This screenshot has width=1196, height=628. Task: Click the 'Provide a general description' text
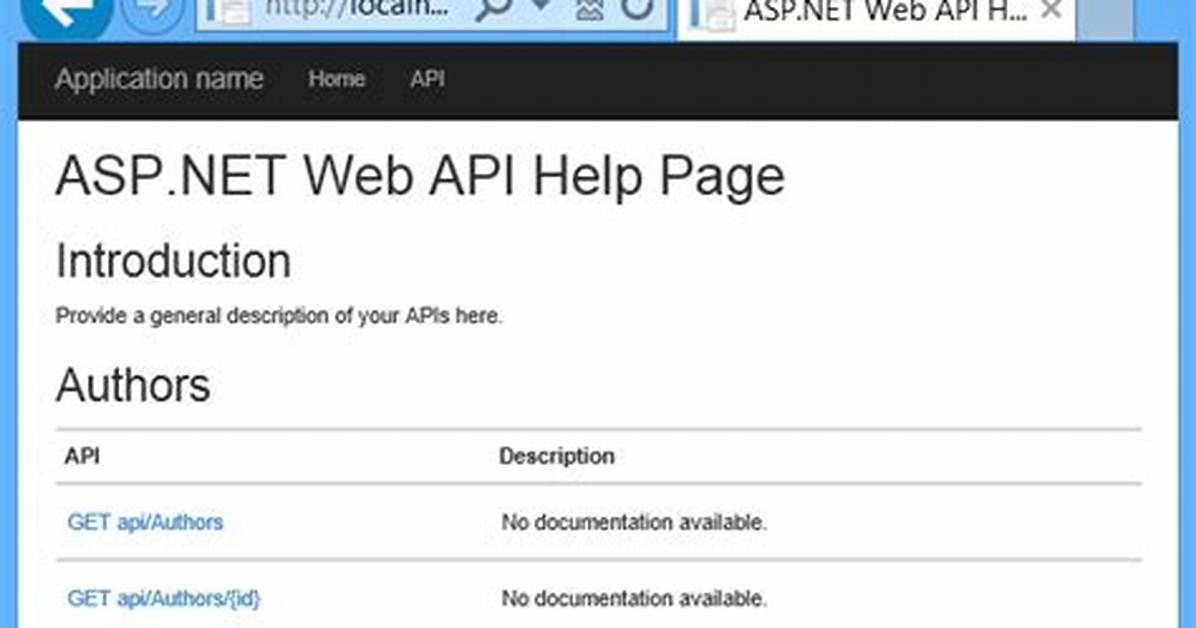[279, 316]
